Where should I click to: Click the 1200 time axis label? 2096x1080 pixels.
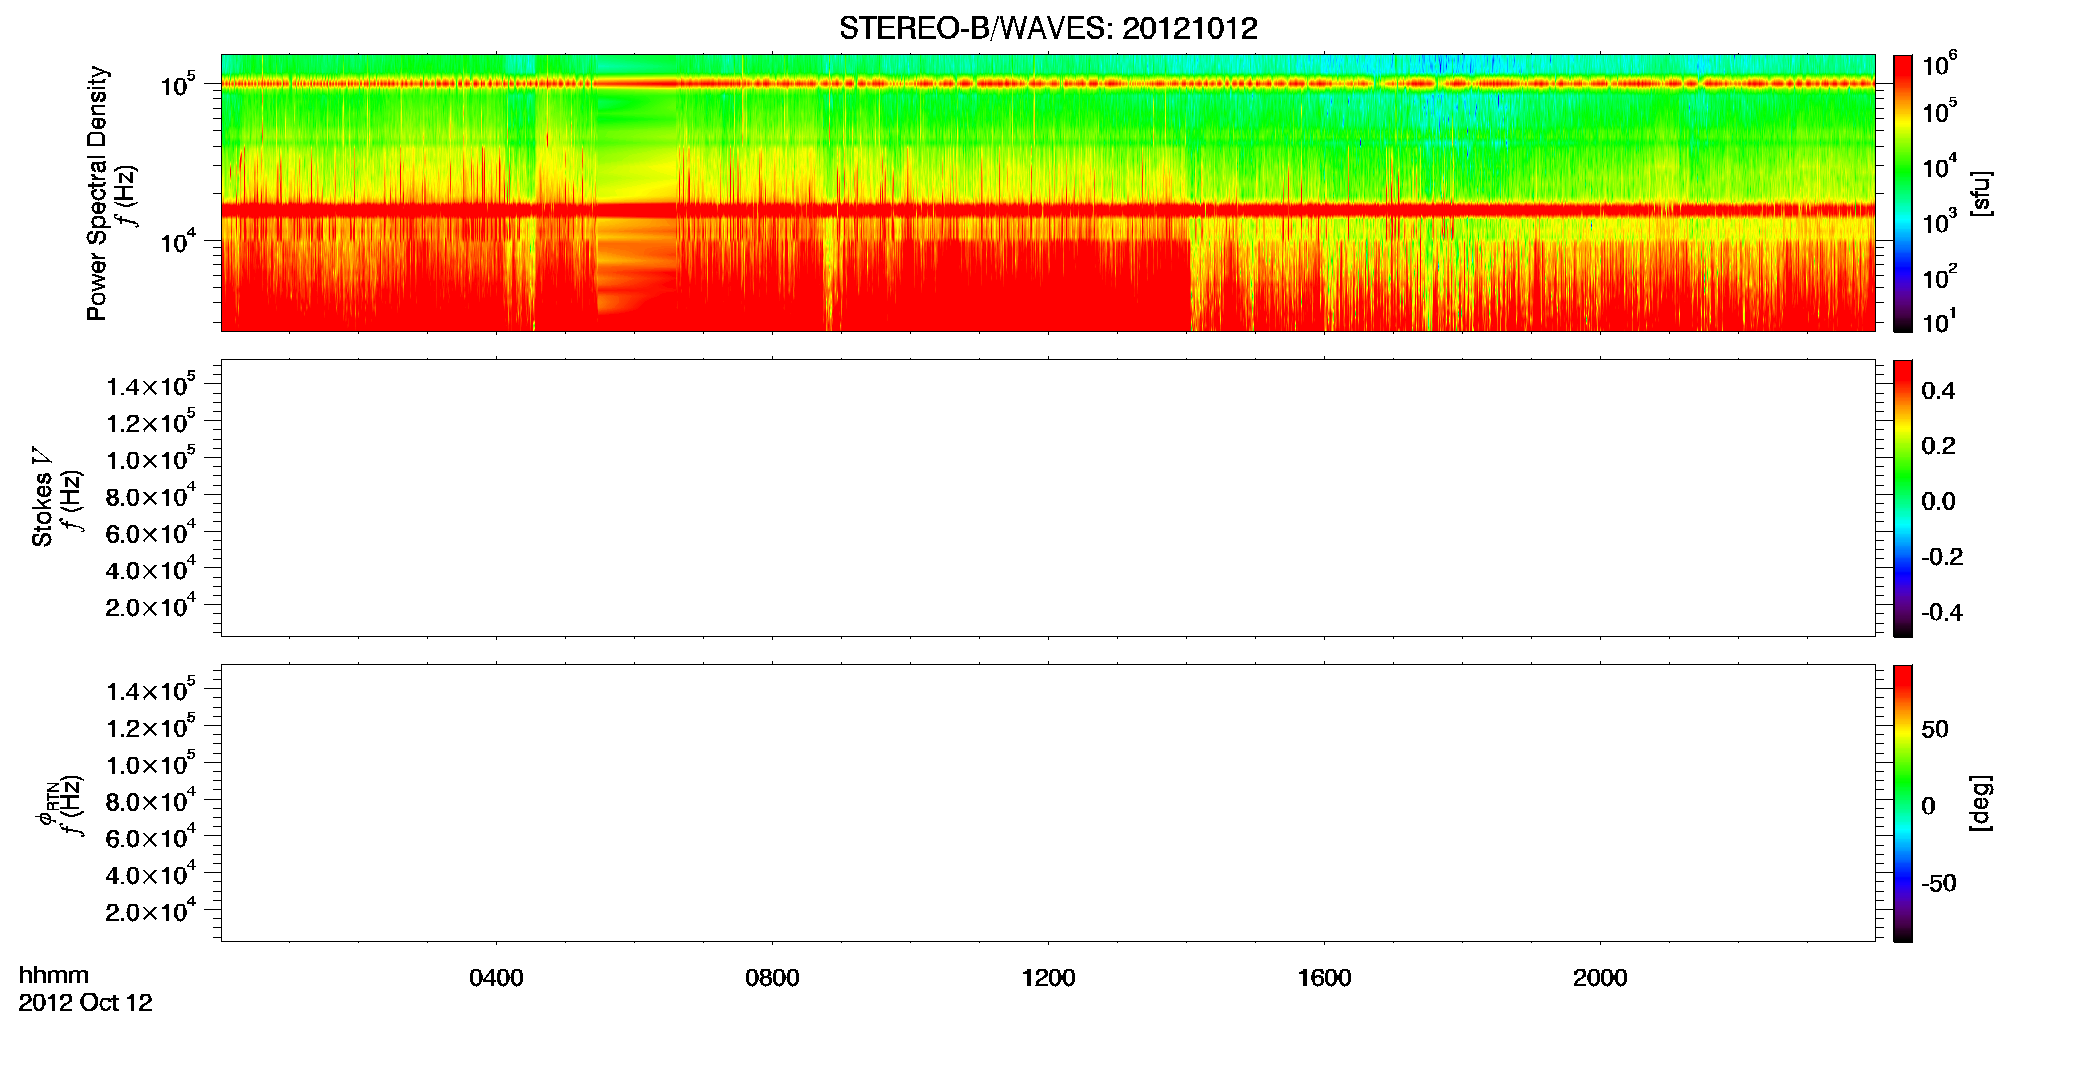1048,978
